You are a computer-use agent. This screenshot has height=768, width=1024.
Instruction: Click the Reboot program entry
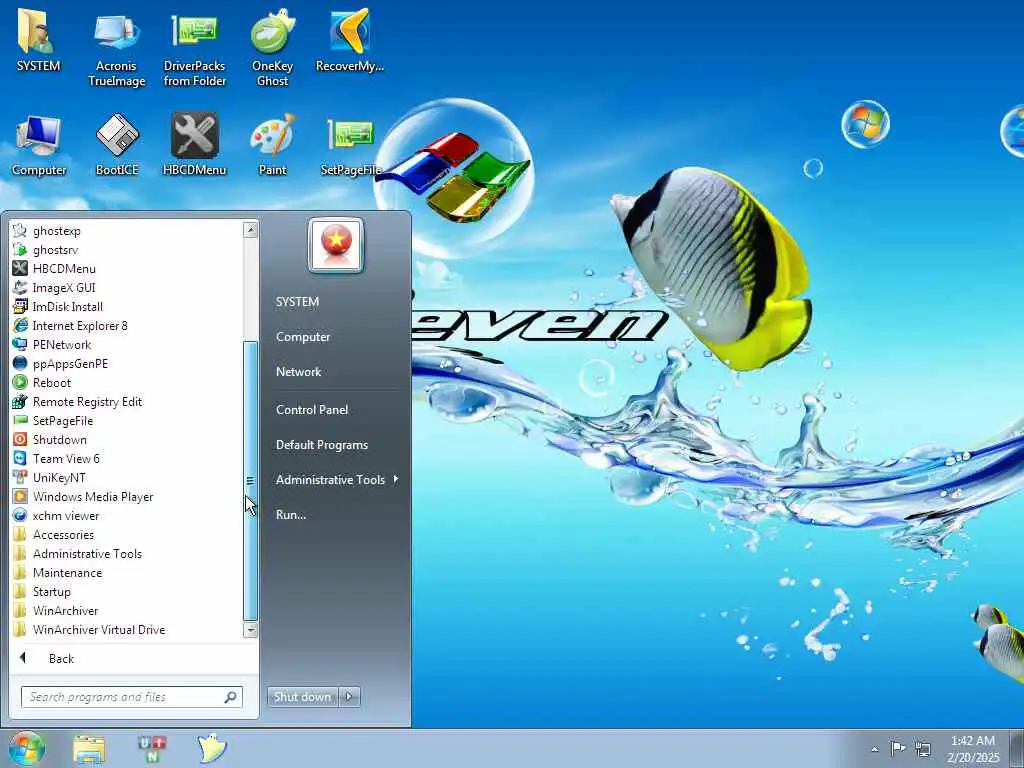coord(127,382)
